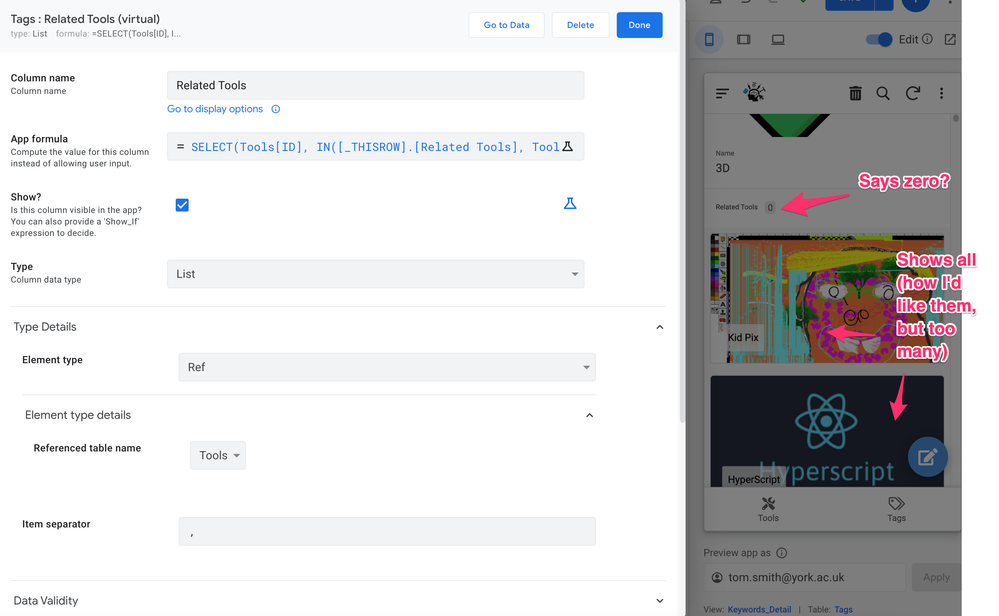This screenshot has width=999, height=616.
Task: Open the HyperScript tool card
Action: [x=827, y=431]
